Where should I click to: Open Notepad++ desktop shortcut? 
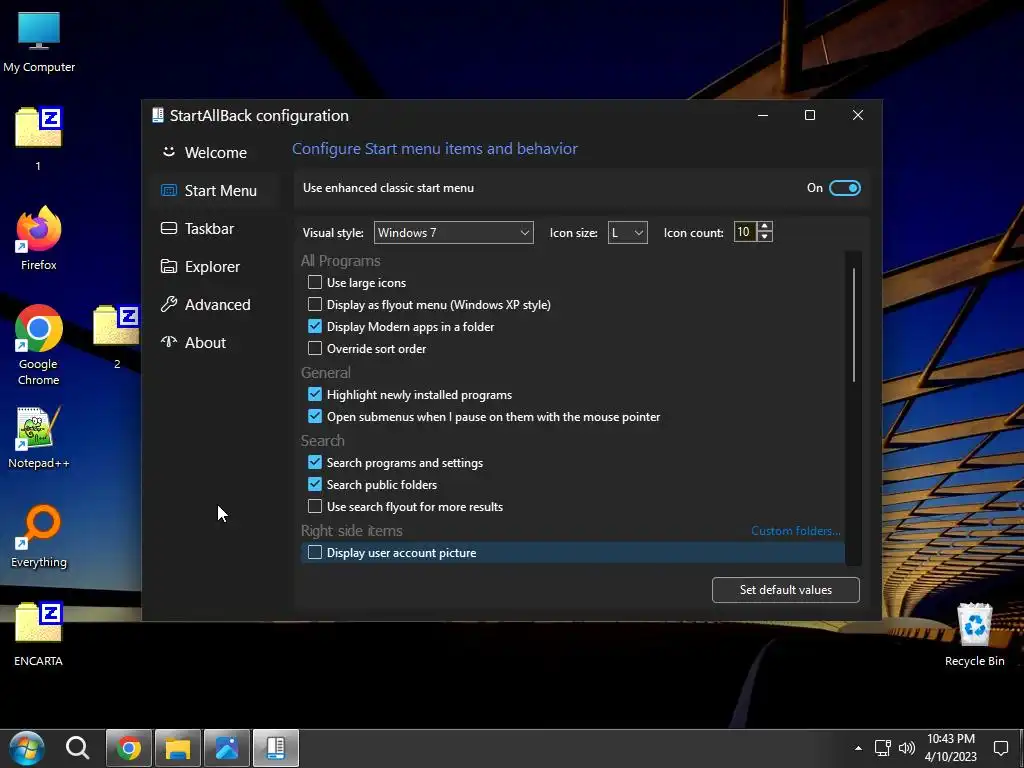(x=39, y=438)
